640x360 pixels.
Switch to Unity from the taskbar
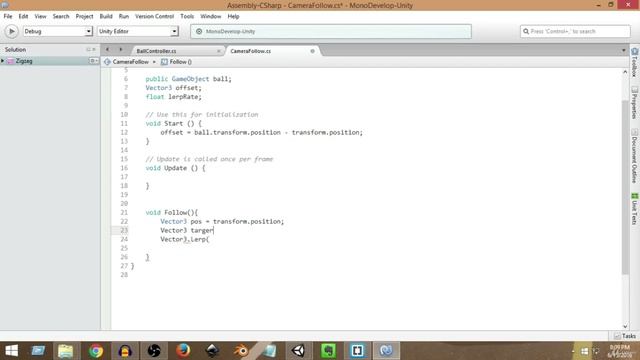298,351
